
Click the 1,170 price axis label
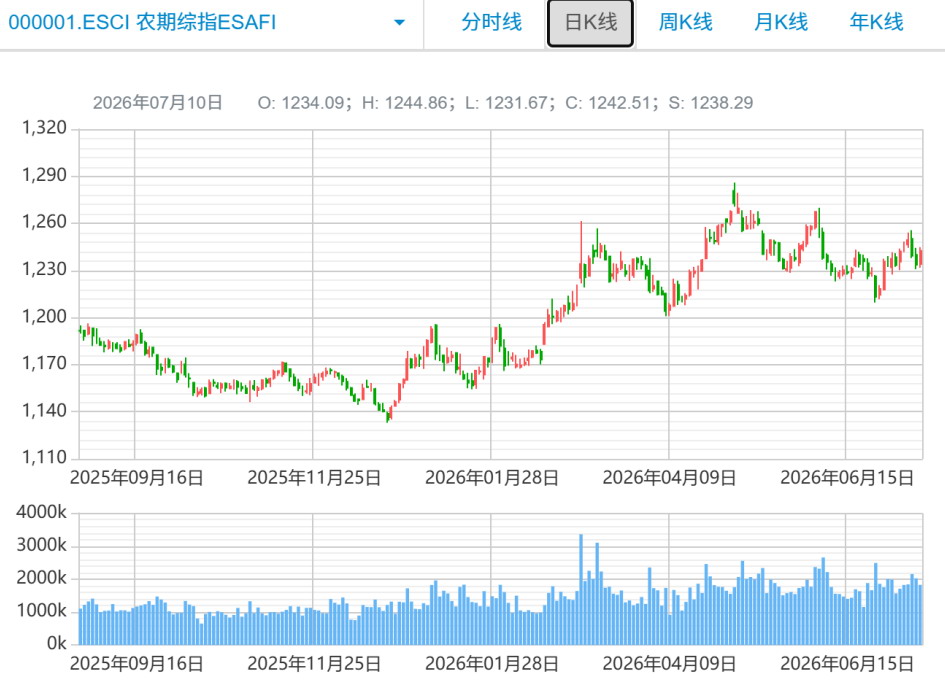click(x=44, y=363)
